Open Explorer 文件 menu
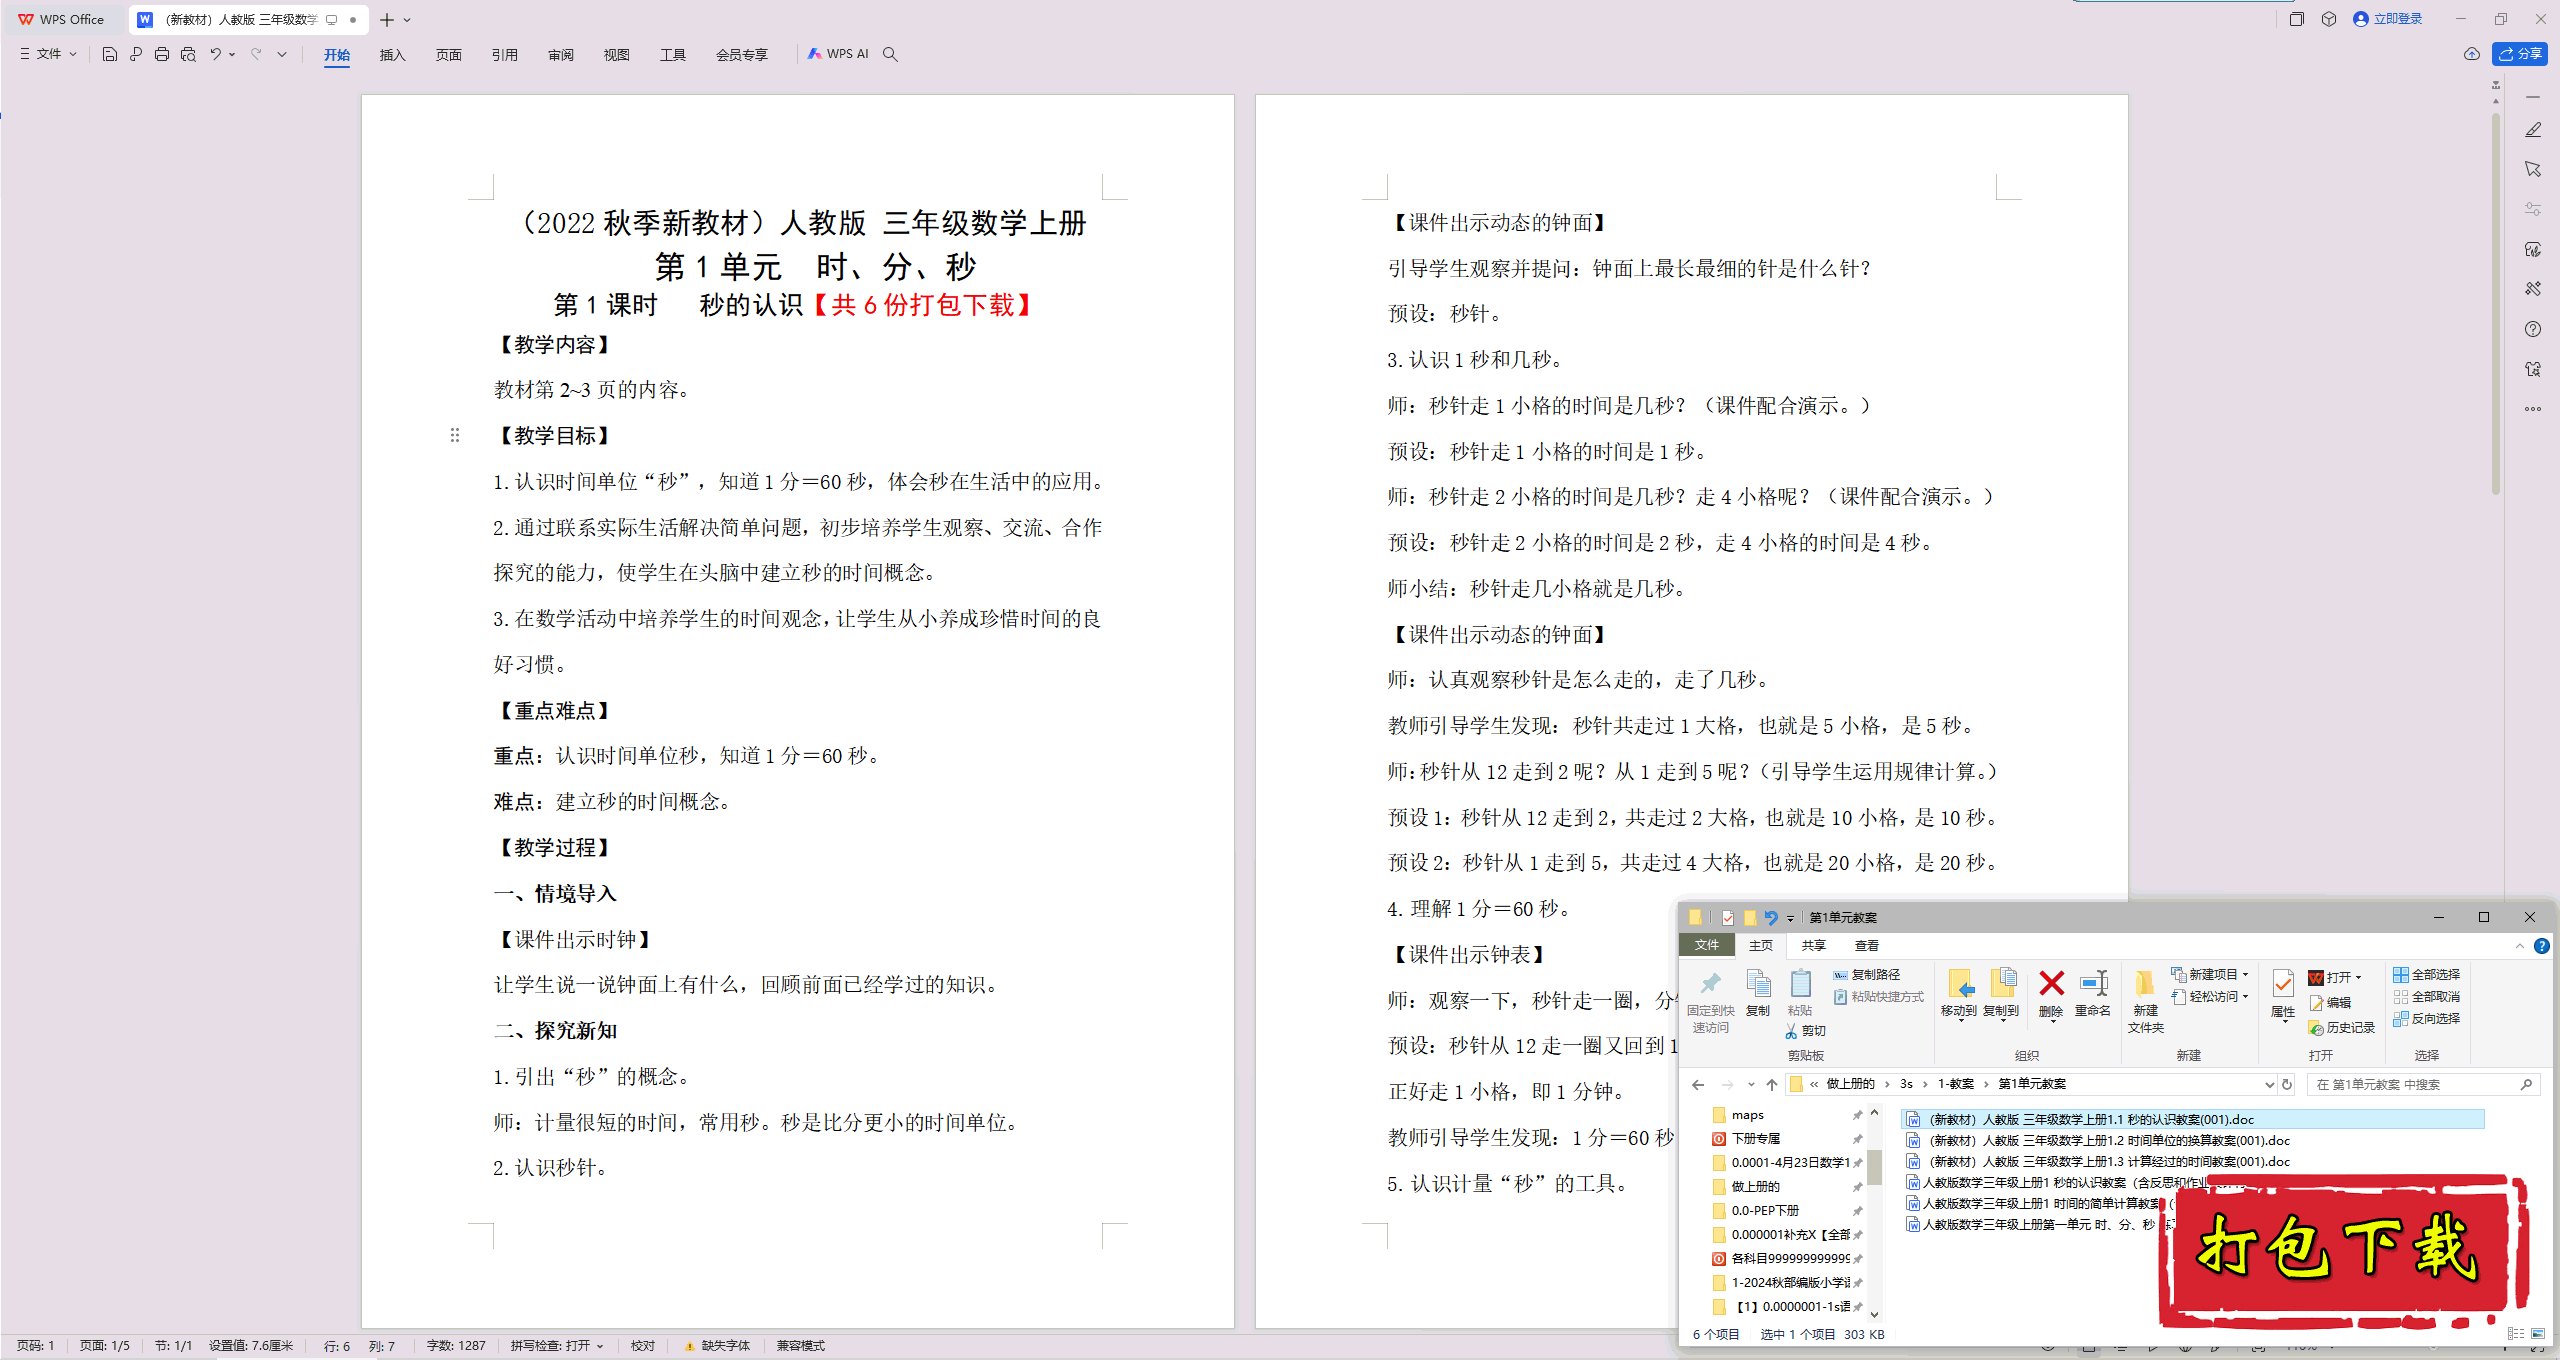Image resolution: width=2560 pixels, height=1360 pixels. click(1707, 946)
